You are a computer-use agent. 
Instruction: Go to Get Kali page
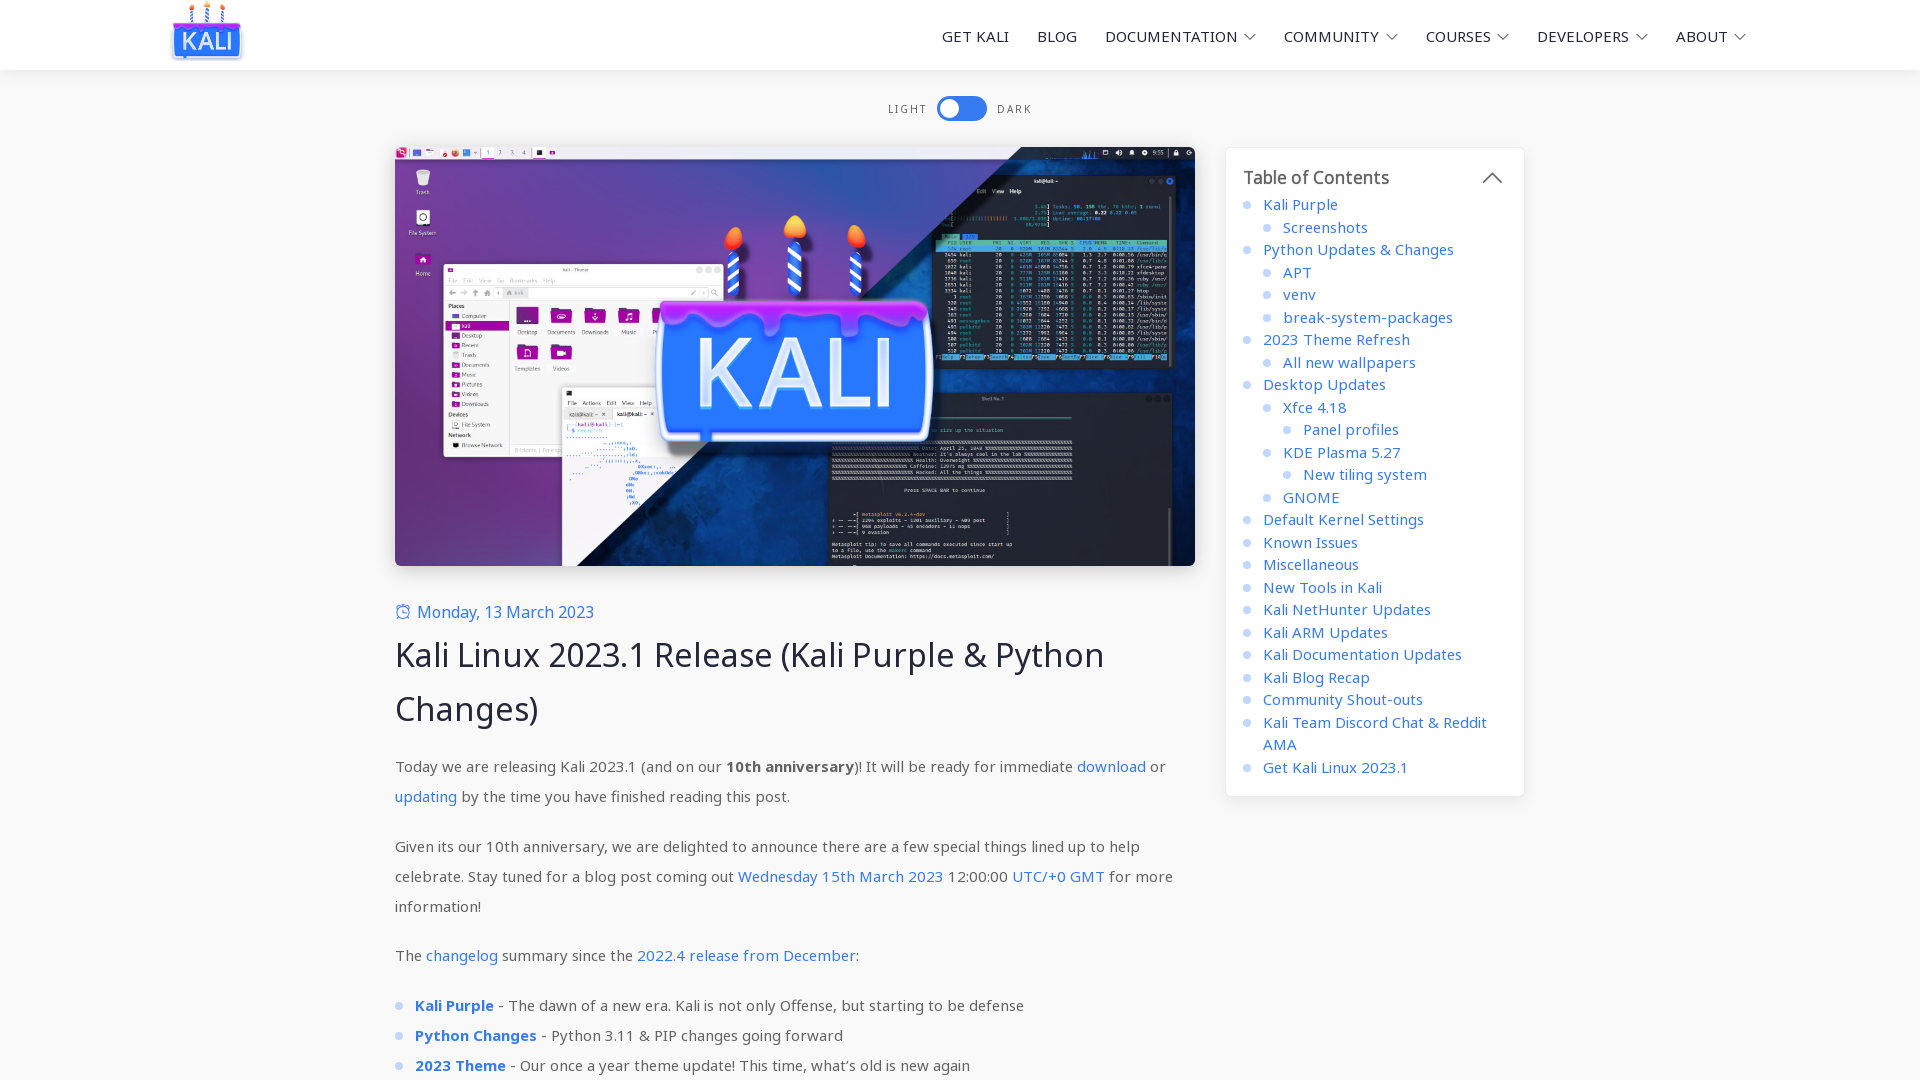click(975, 36)
